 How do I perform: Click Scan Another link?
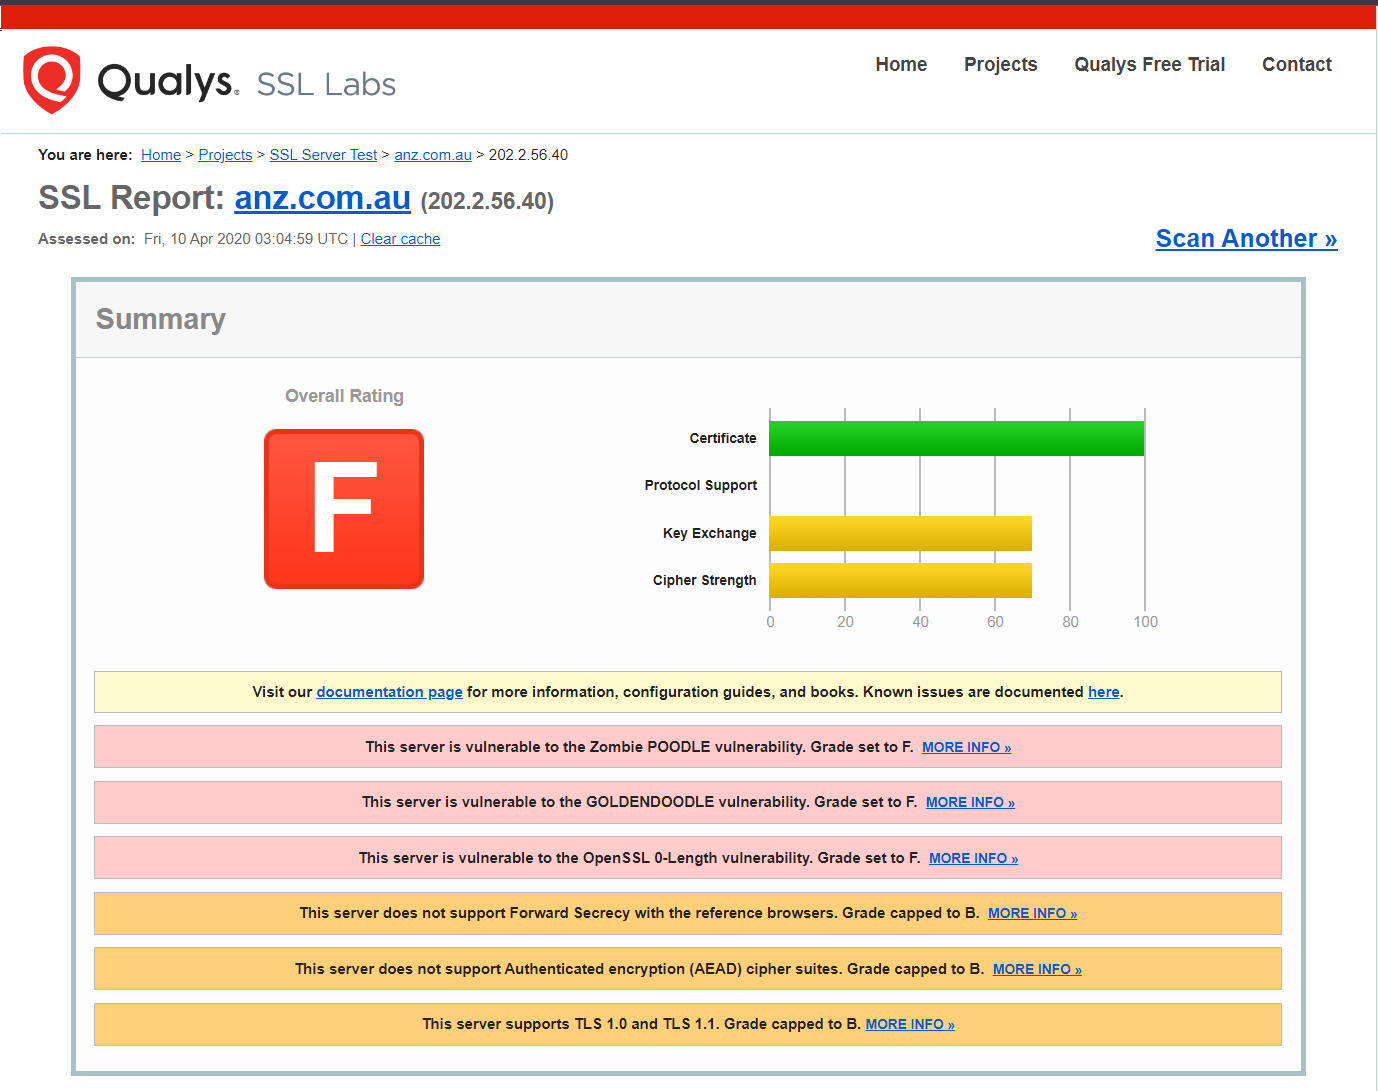[1246, 239]
